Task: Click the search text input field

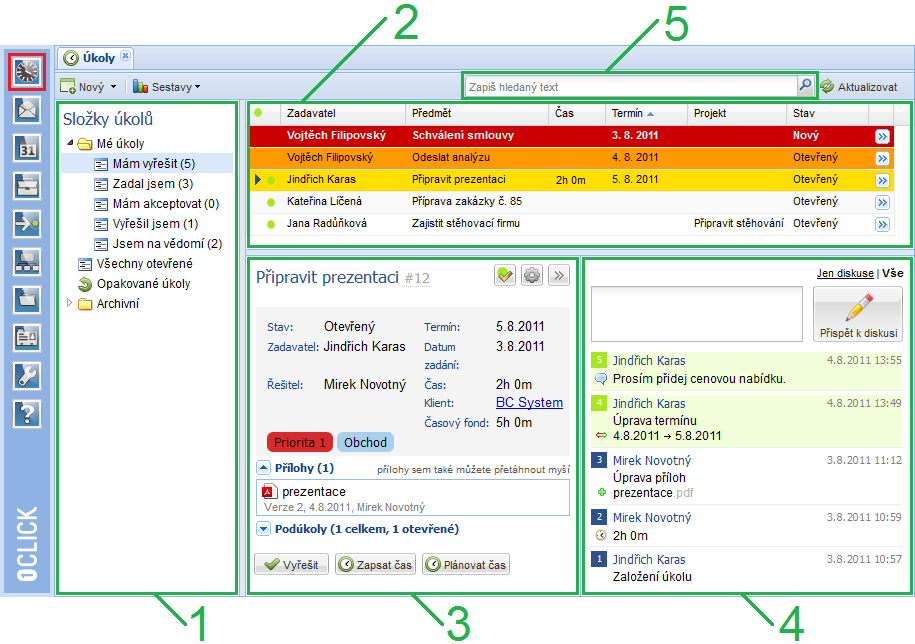Action: pyautogui.click(x=630, y=87)
